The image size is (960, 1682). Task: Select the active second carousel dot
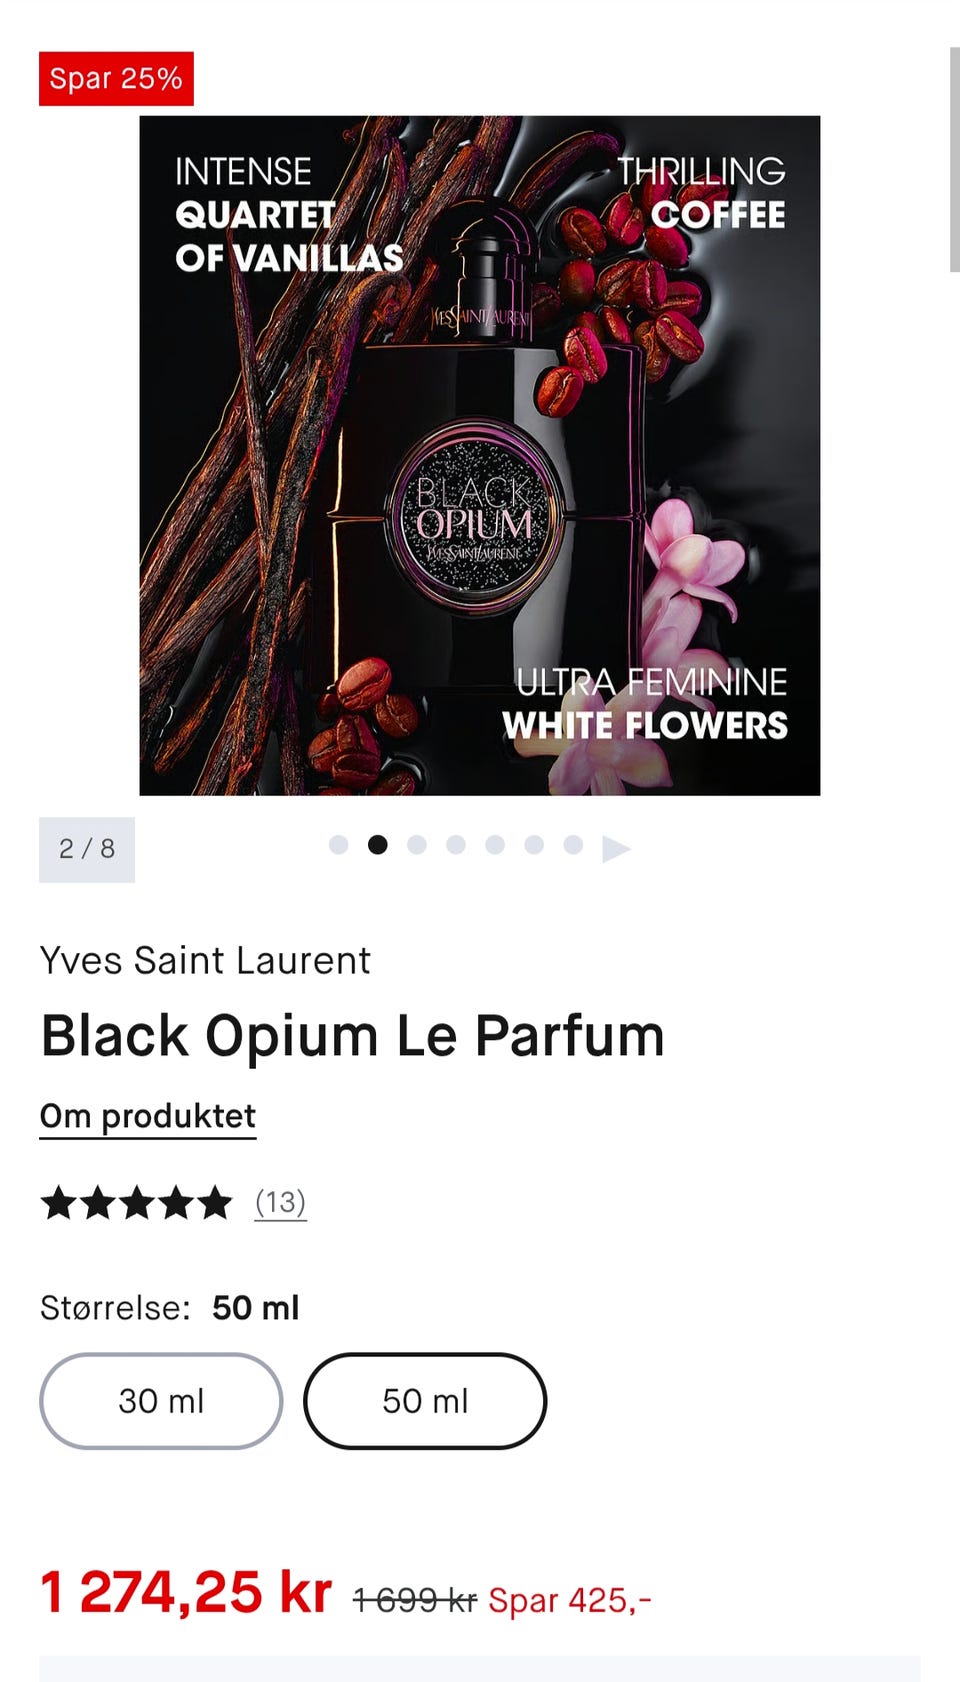(377, 845)
